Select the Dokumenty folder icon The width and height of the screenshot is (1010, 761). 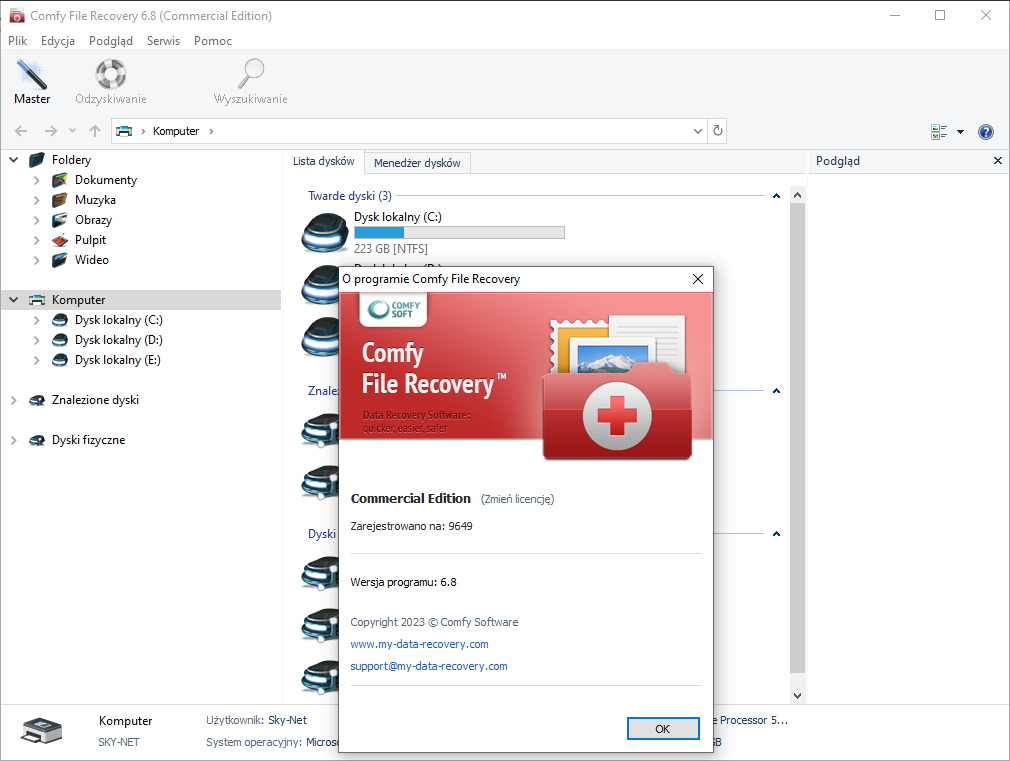[60, 180]
